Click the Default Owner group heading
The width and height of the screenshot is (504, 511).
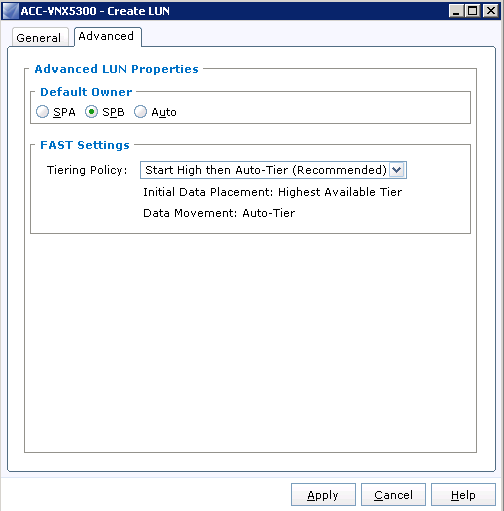[86, 92]
